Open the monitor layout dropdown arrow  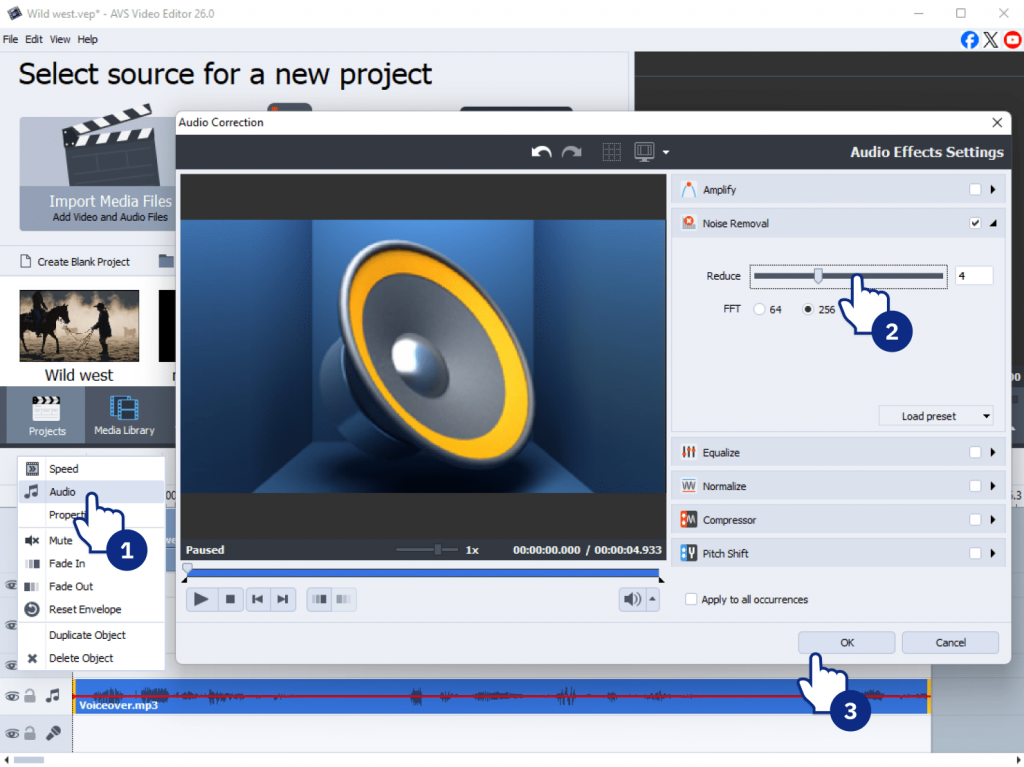pos(665,152)
